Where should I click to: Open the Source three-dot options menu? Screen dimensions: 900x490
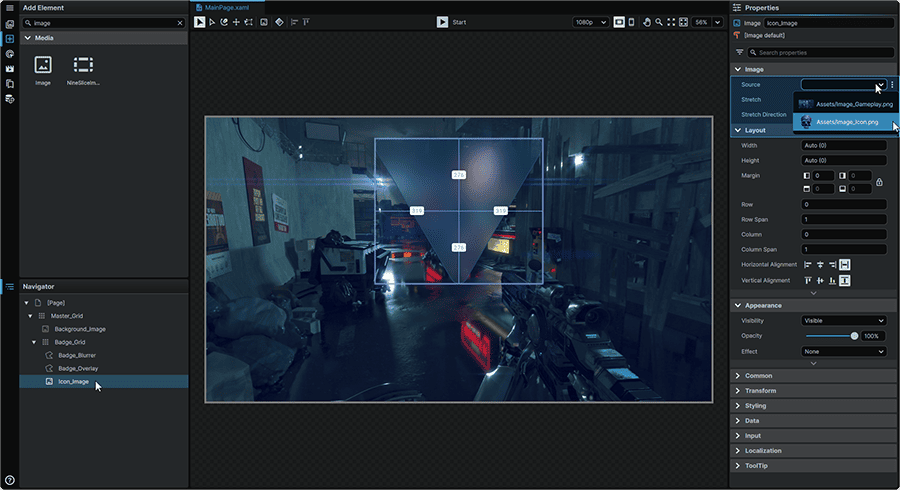coord(892,84)
